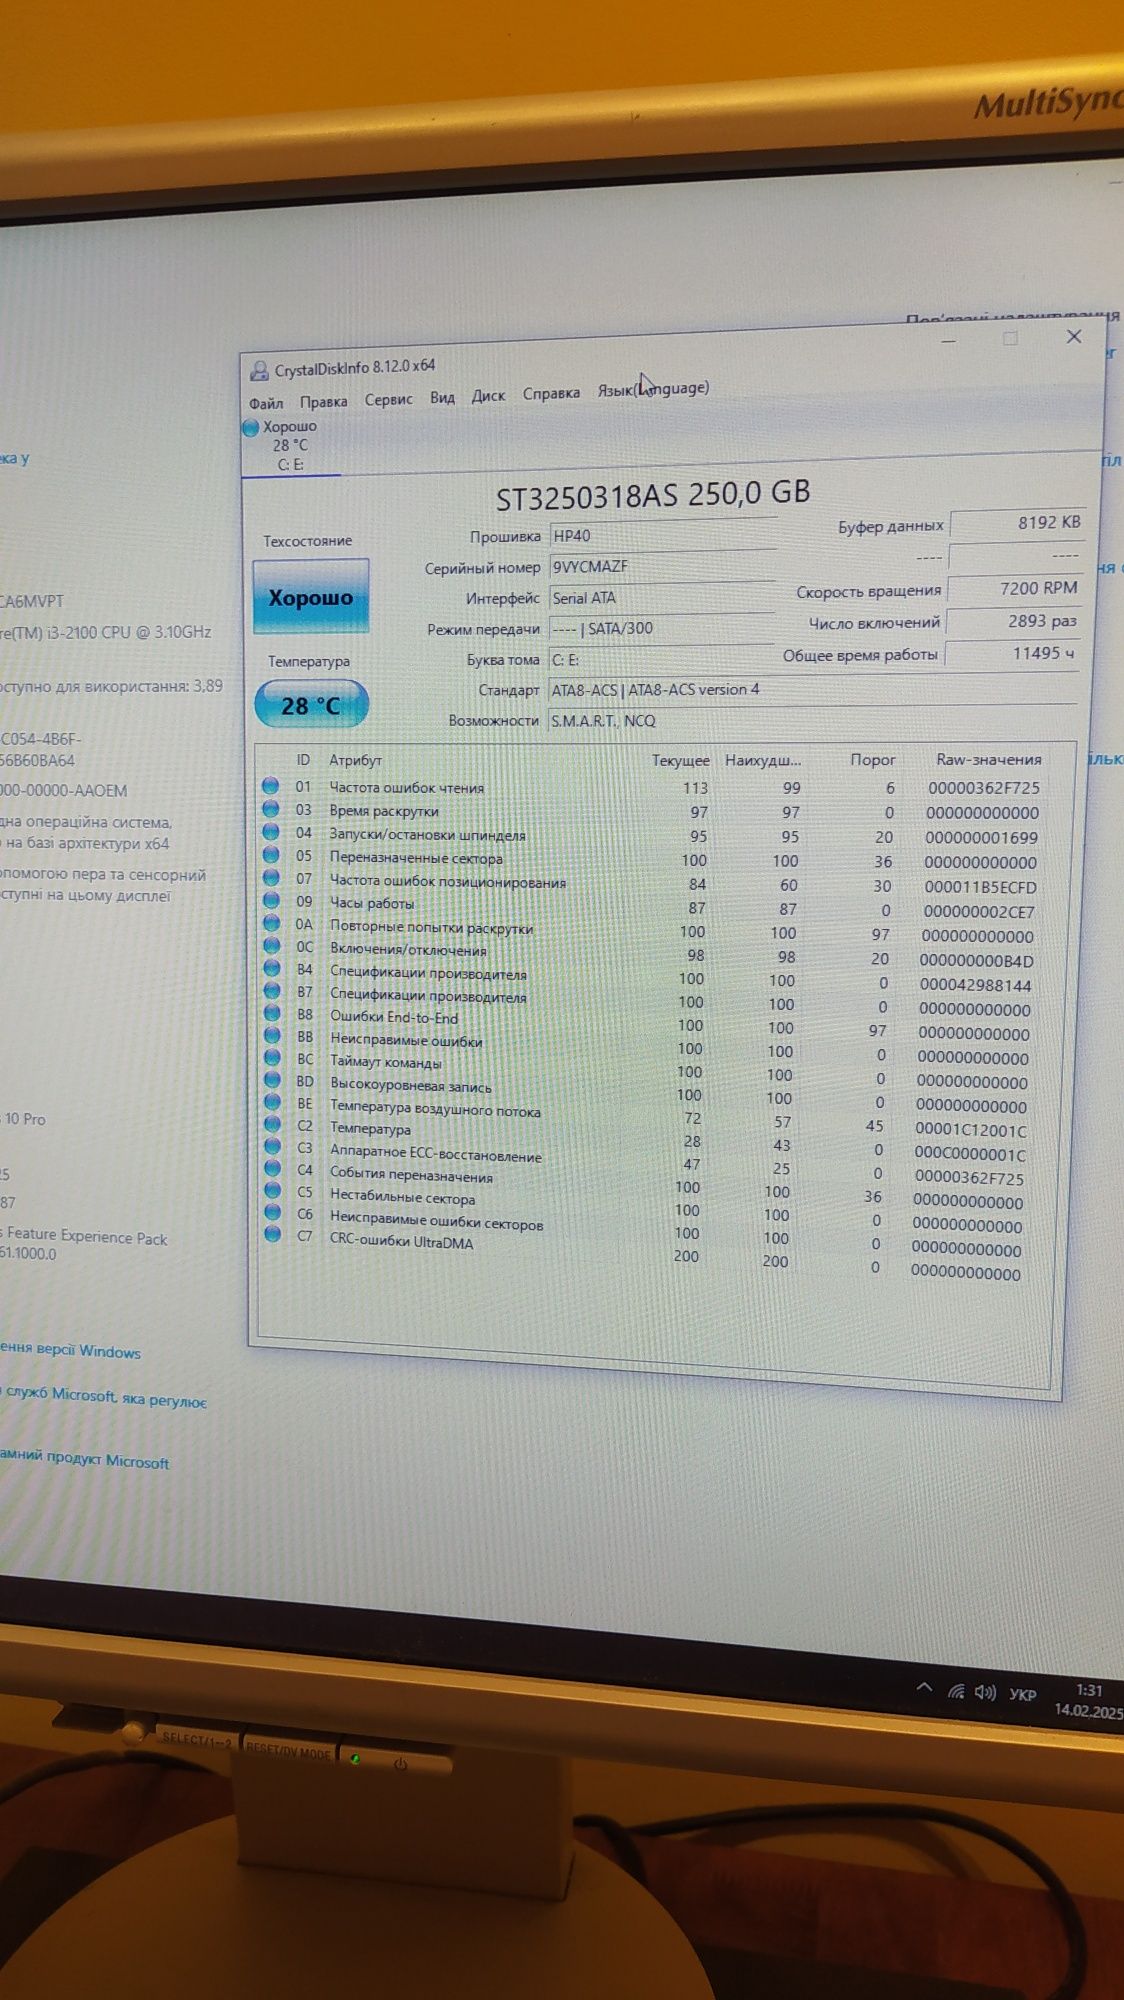Select the Часы работы attribute row text
1124x2000 pixels.
pyautogui.click(x=372, y=903)
